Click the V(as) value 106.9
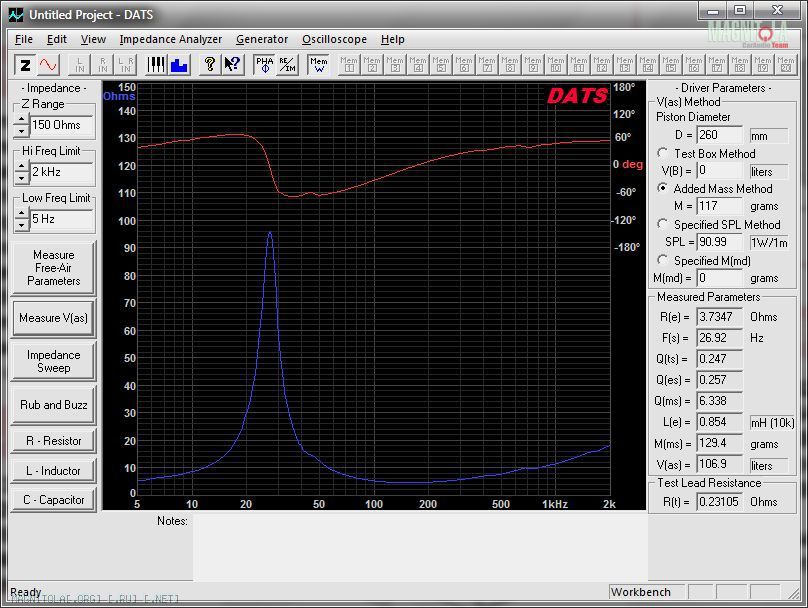This screenshot has height=608, width=808. tap(719, 464)
